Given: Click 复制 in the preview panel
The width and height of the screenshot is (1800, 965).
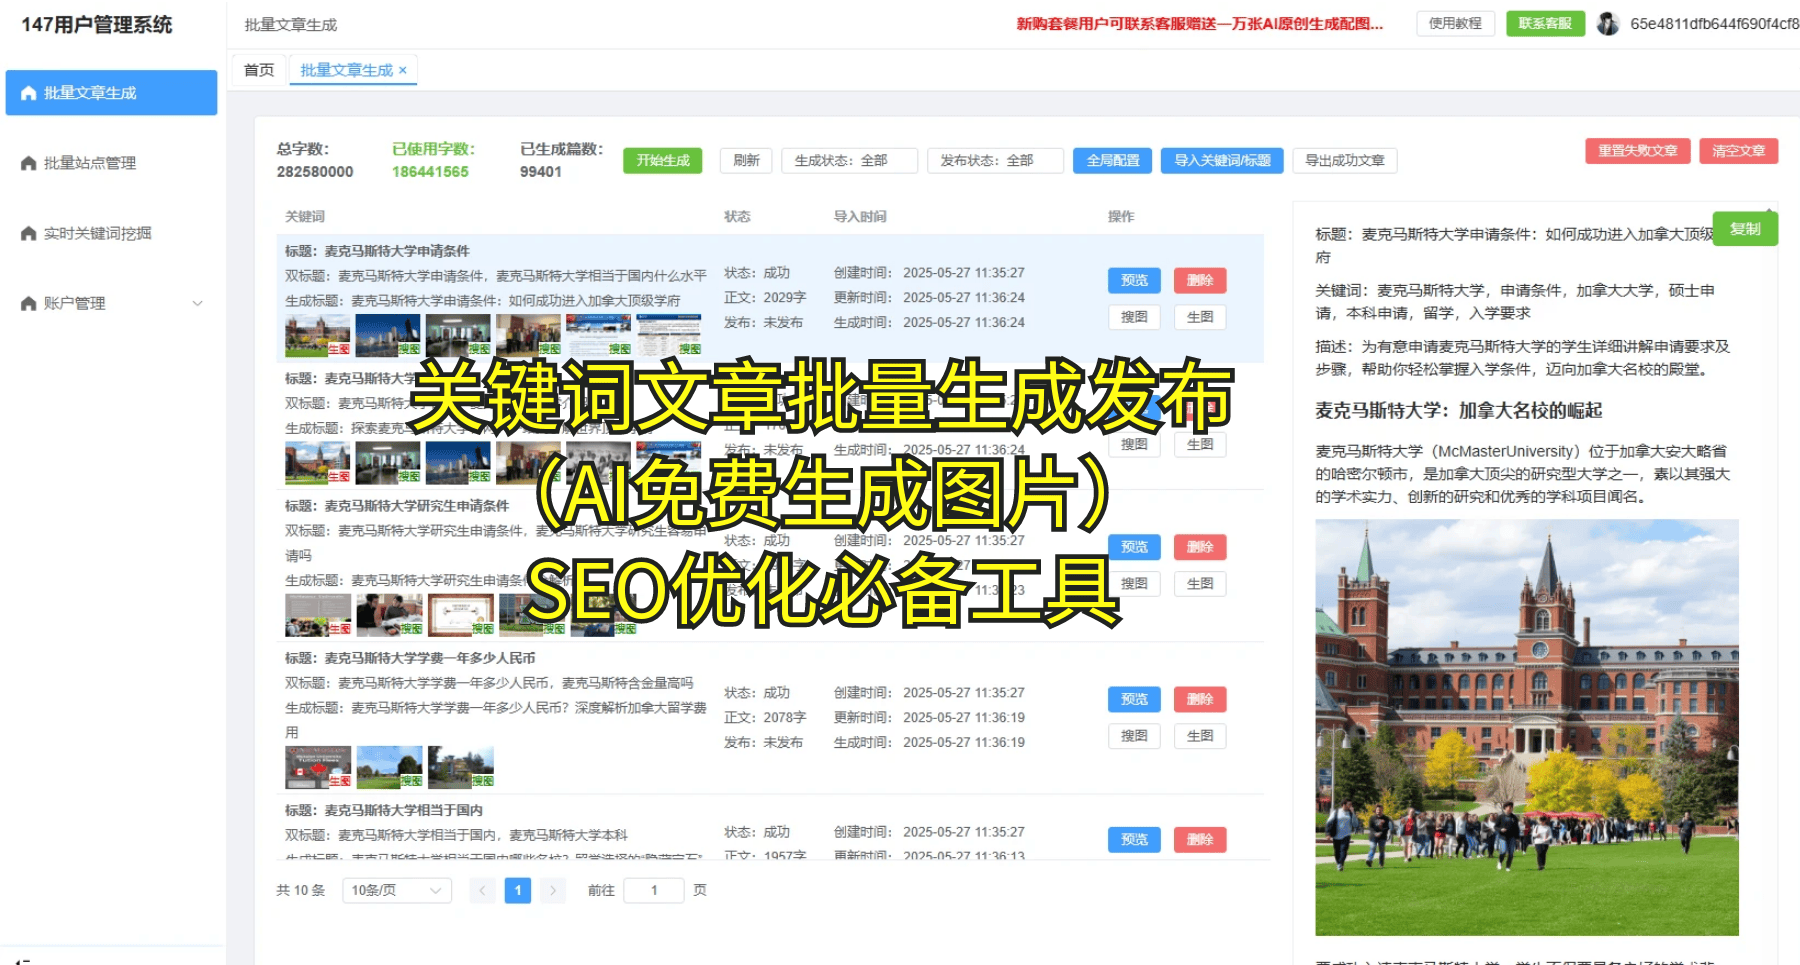Looking at the screenshot, I should click(x=1747, y=228).
